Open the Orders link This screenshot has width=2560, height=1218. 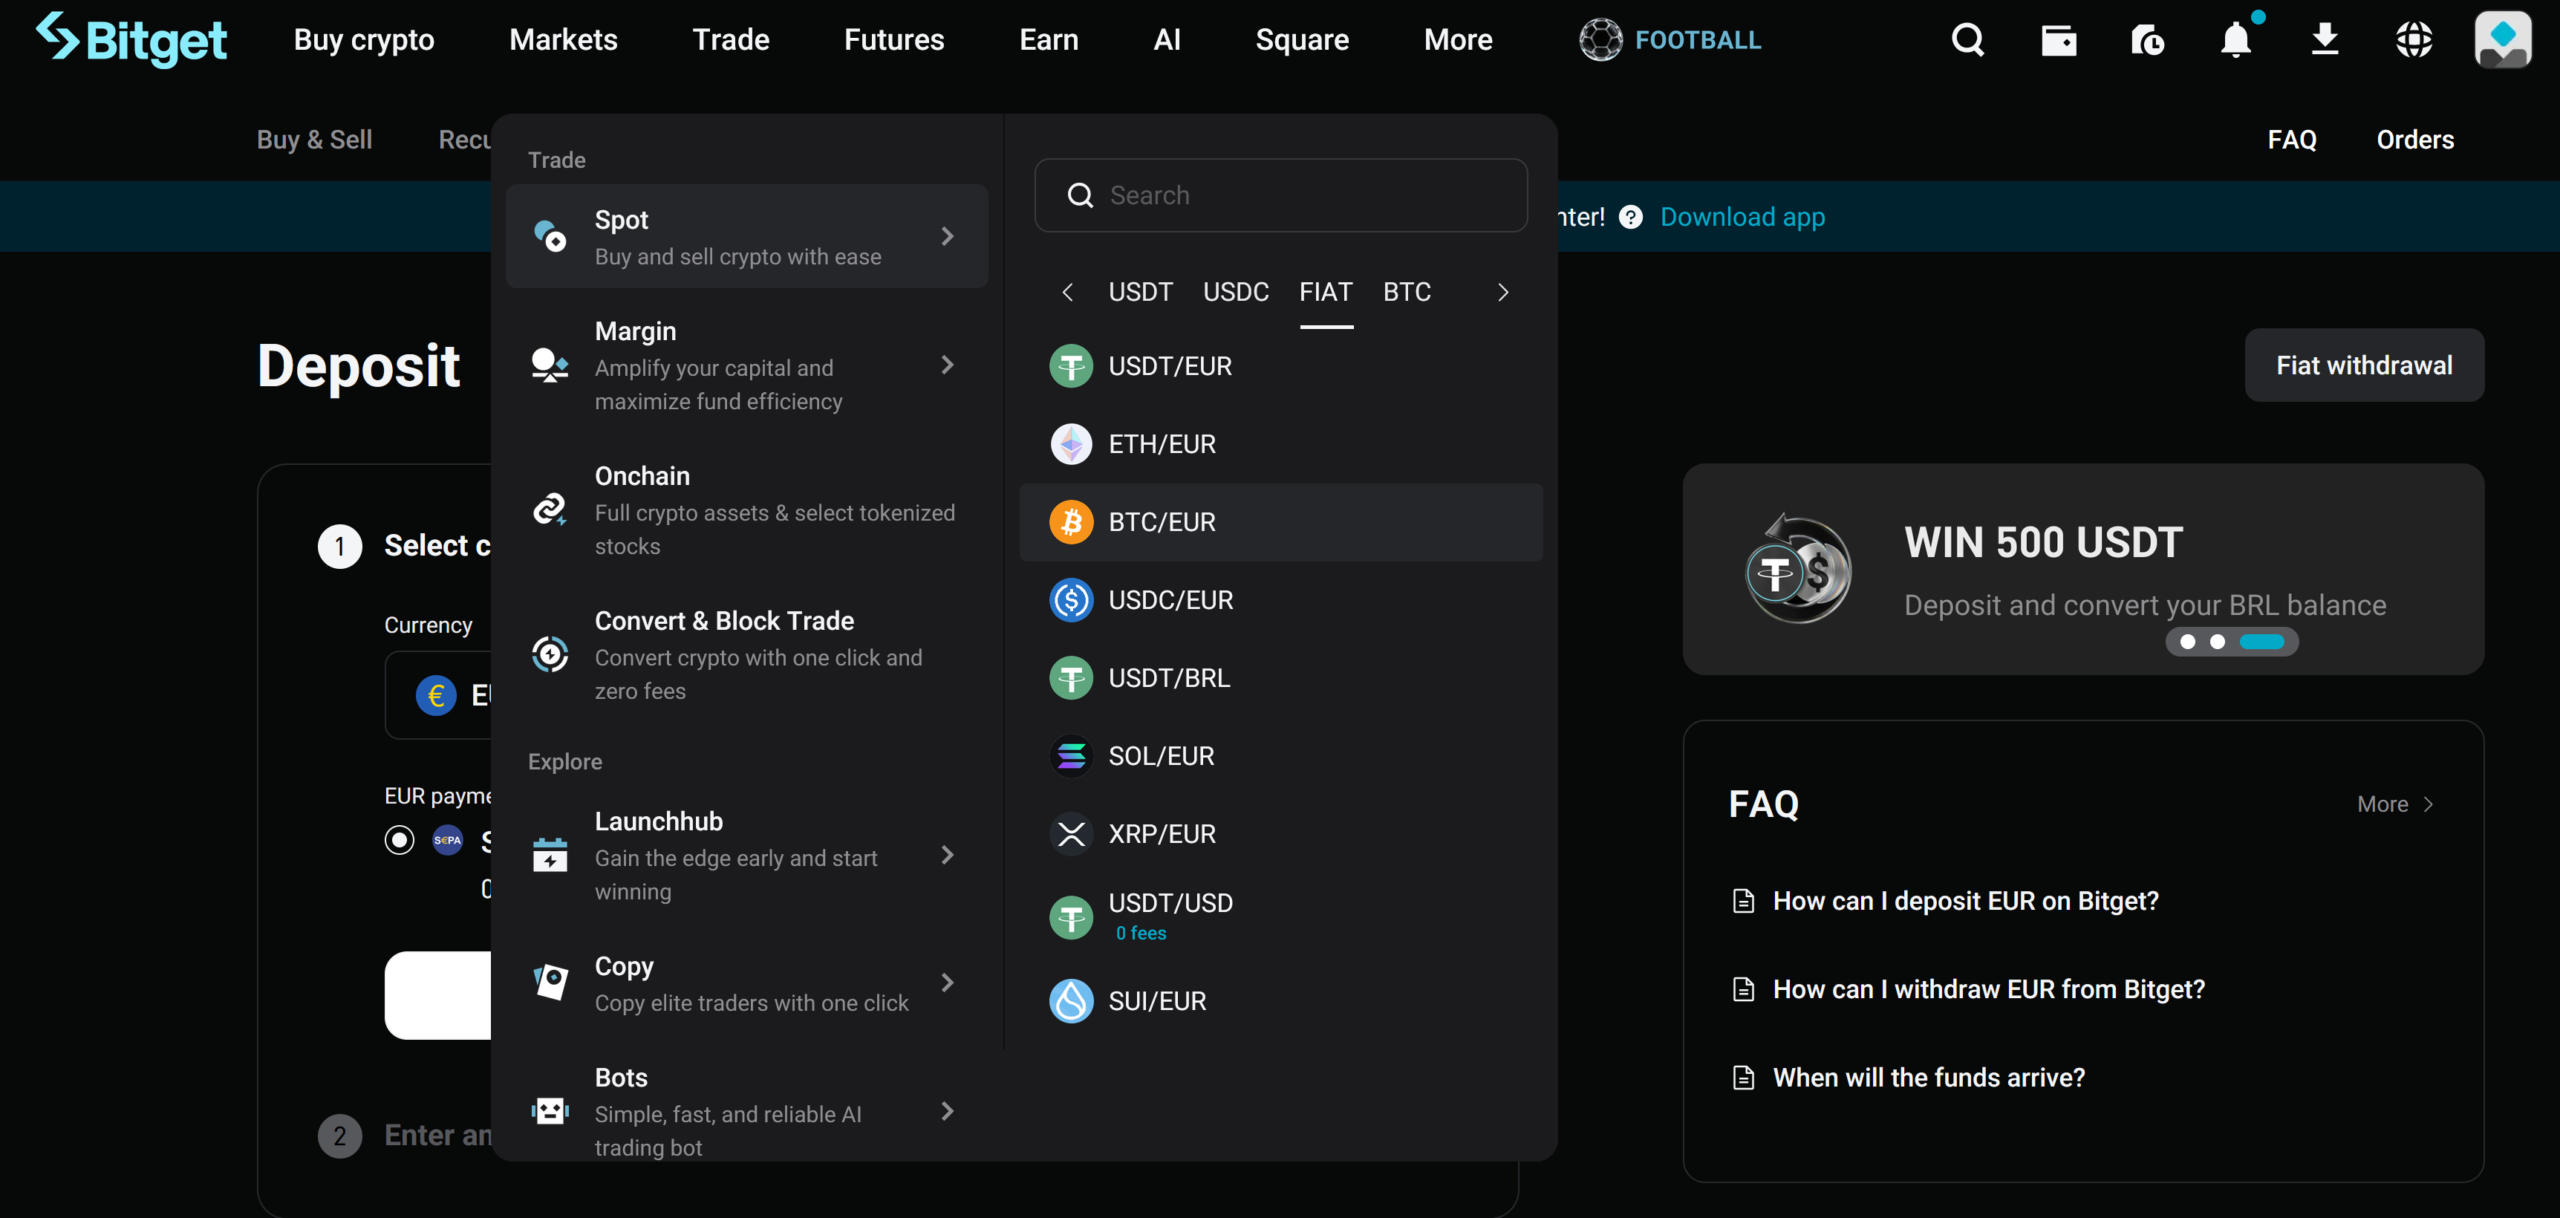(x=2415, y=139)
